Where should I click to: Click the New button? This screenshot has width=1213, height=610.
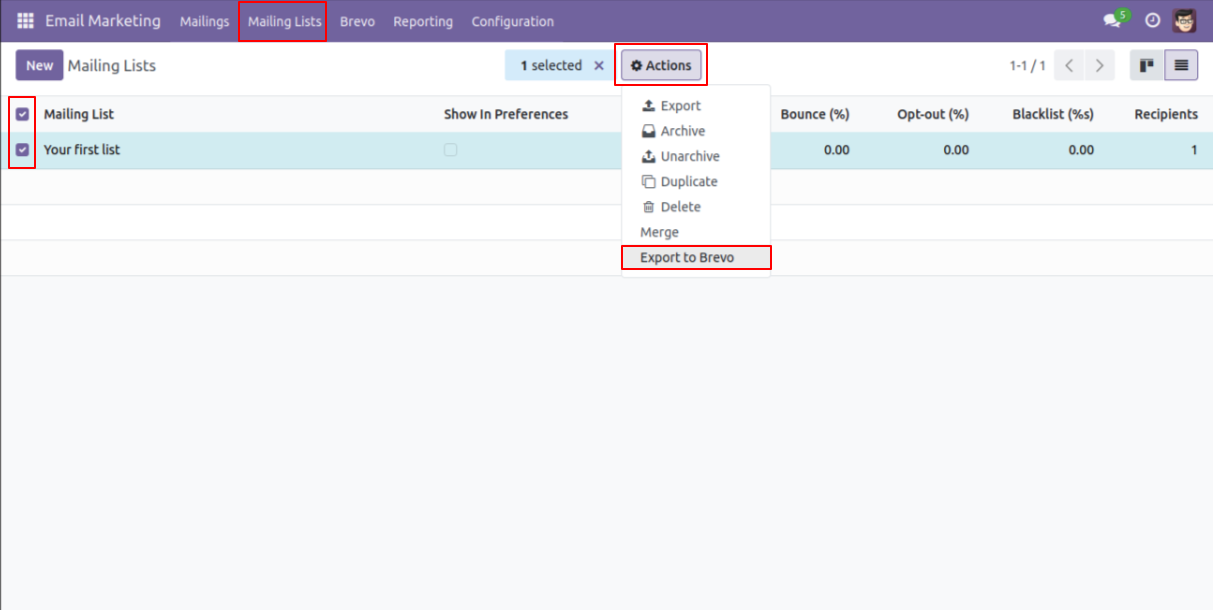tap(39, 66)
